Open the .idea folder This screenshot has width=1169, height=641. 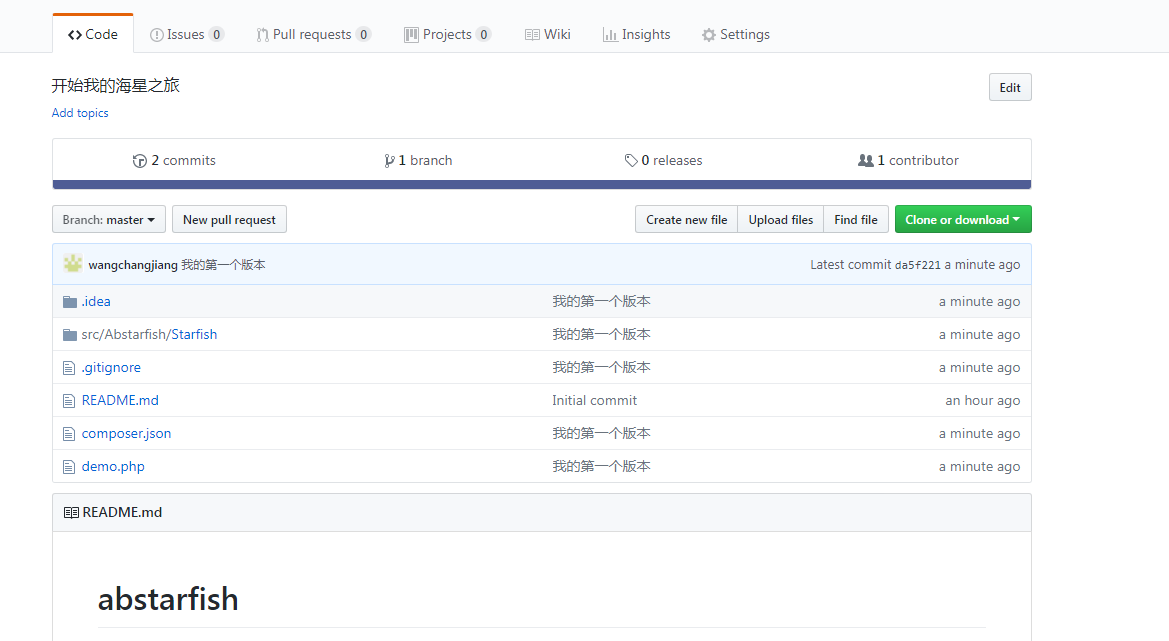click(96, 301)
